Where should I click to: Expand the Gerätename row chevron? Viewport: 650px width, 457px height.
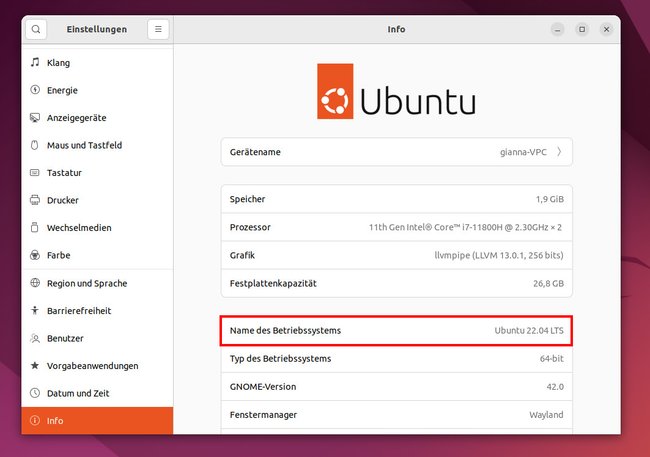coord(559,152)
